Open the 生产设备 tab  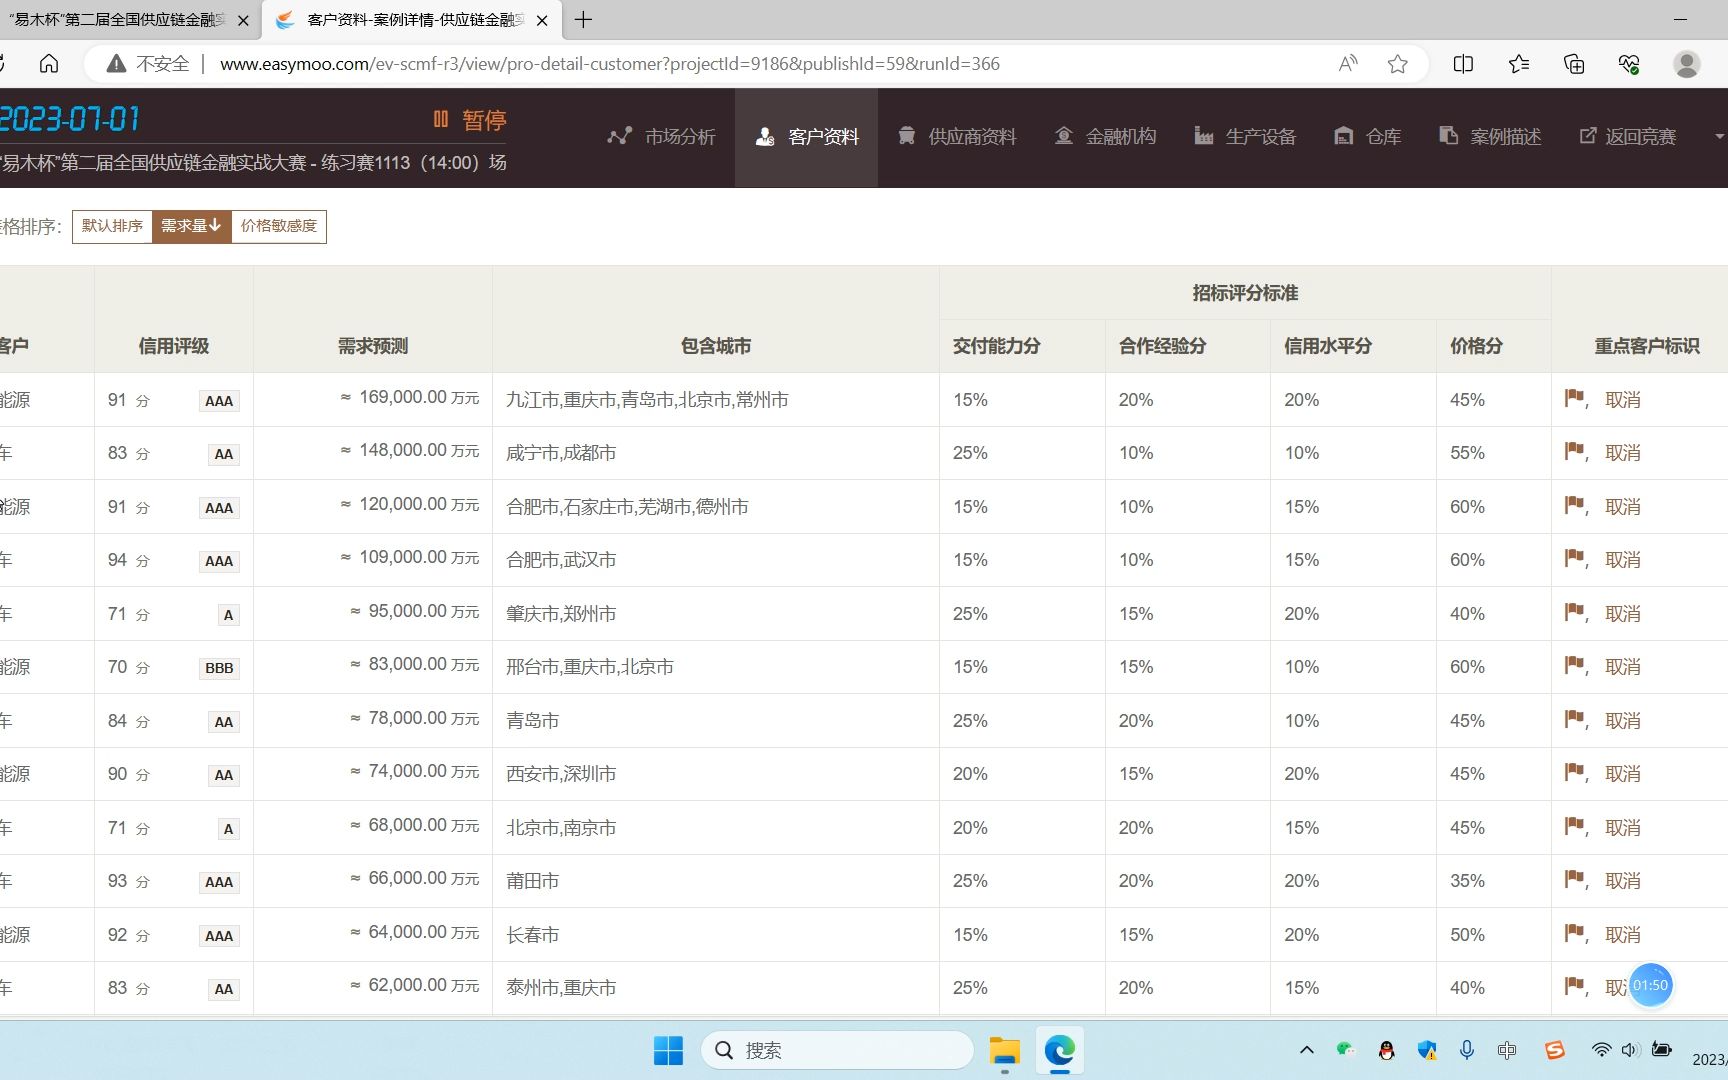(x=1245, y=137)
